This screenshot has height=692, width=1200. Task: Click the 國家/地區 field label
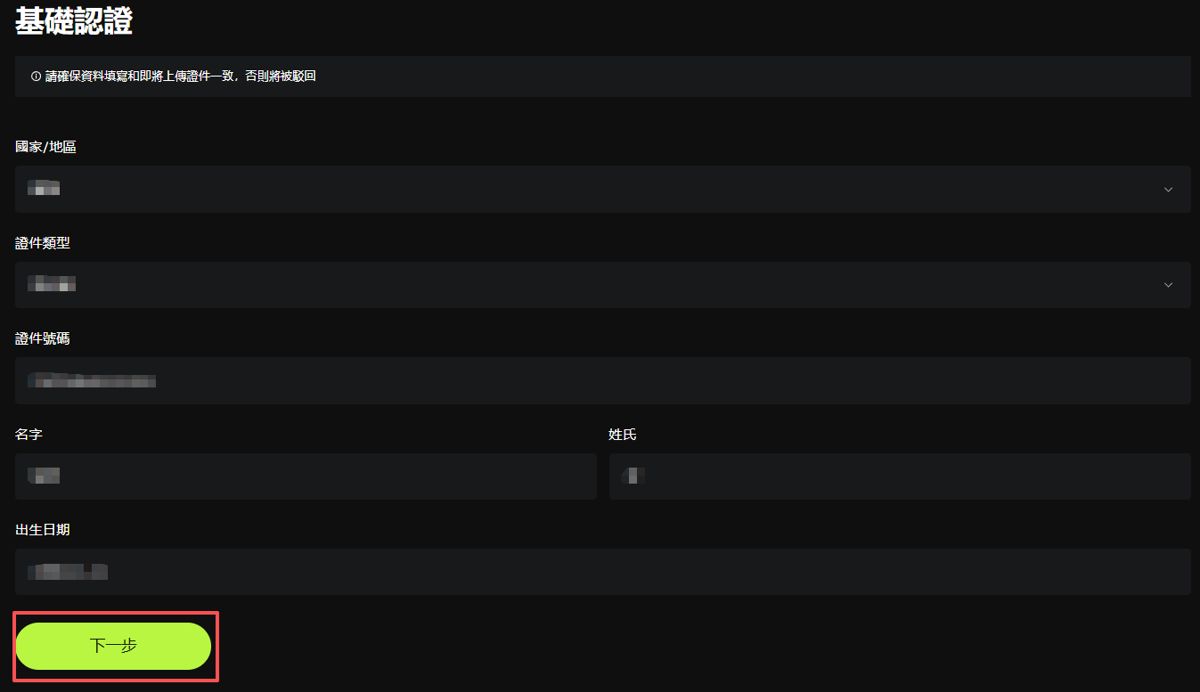46,147
